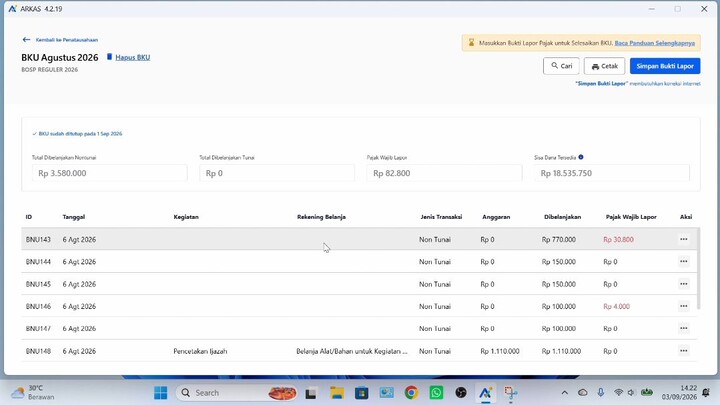Image resolution: width=720 pixels, height=405 pixels.
Task: Open Snipping Tool from taskbar
Action: click(x=511, y=393)
